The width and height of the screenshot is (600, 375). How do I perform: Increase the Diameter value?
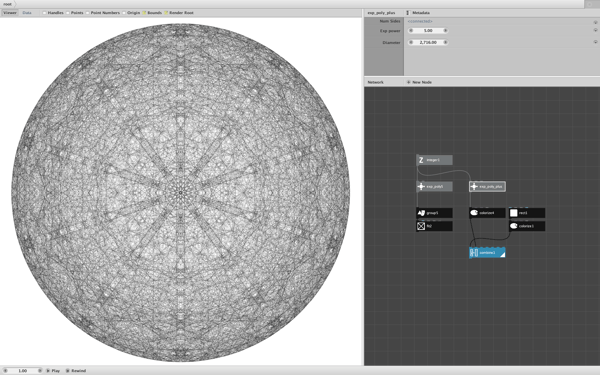pyautogui.click(x=445, y=42)
